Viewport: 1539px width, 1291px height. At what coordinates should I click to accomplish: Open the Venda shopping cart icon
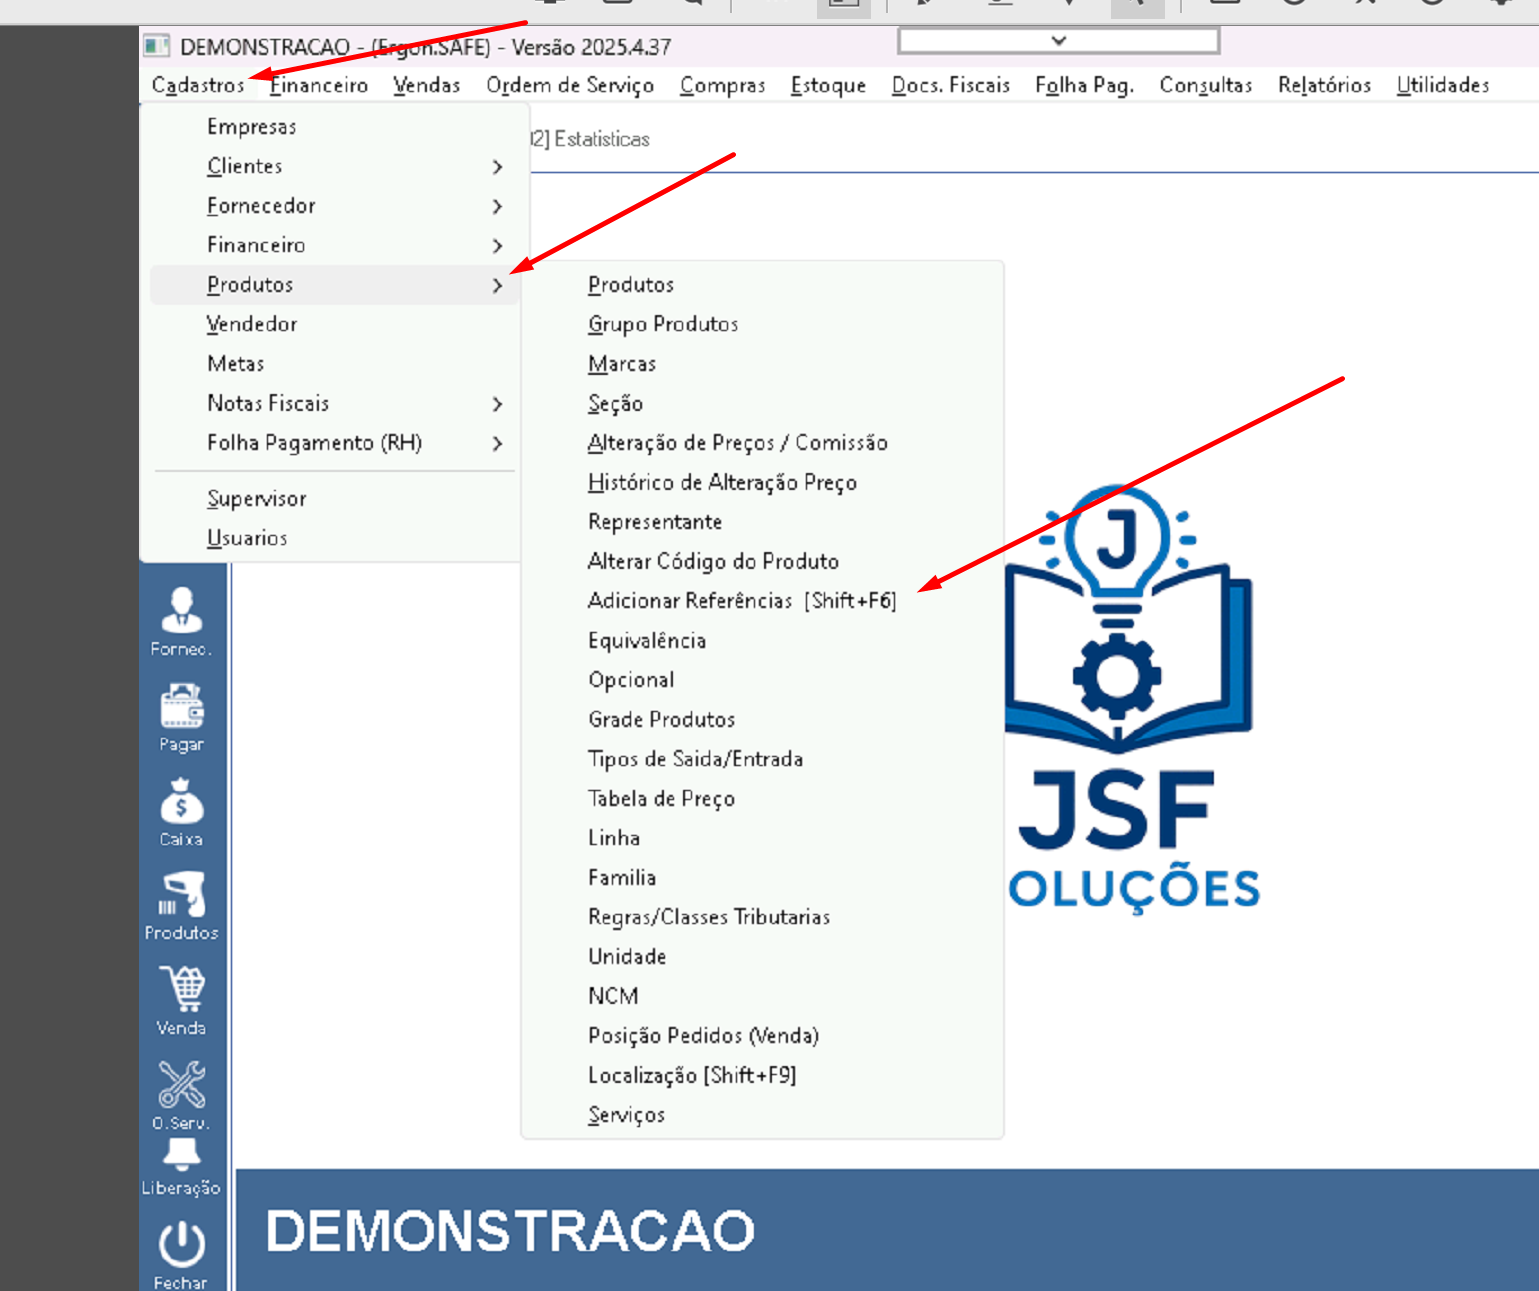[181, 1000]
